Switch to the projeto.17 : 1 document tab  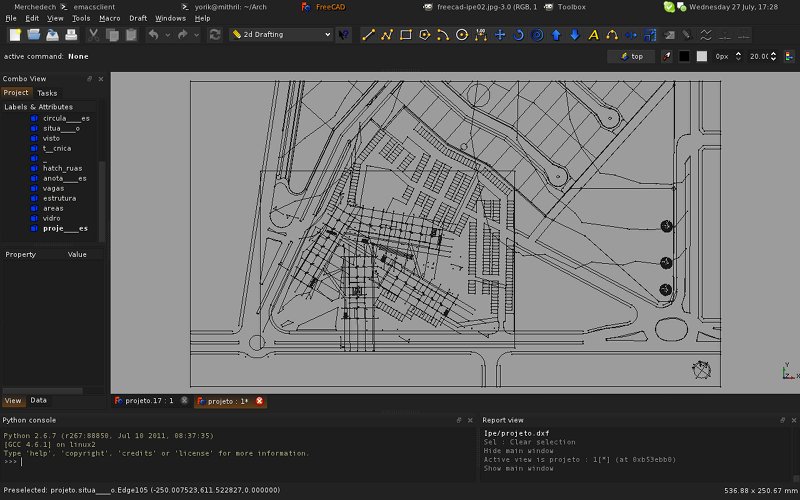tap(150, 401)
